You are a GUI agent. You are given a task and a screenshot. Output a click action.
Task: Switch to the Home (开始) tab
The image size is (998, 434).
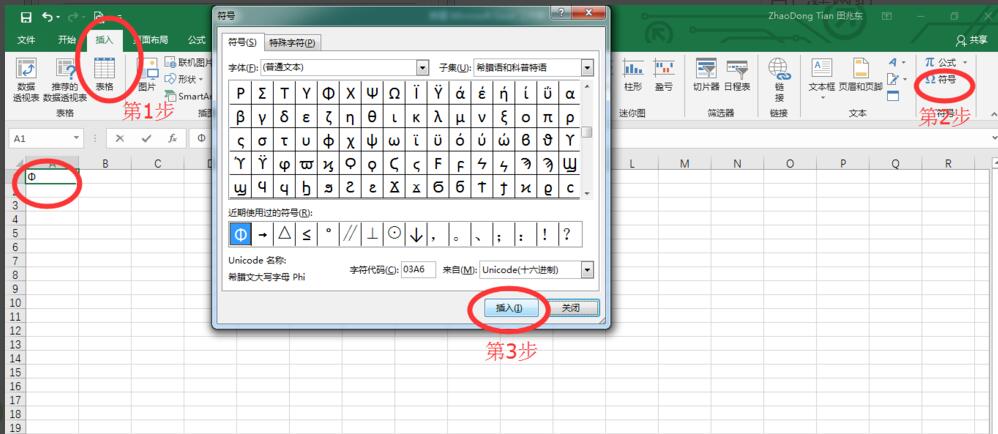pyautogui.click(x=67, y=40)
